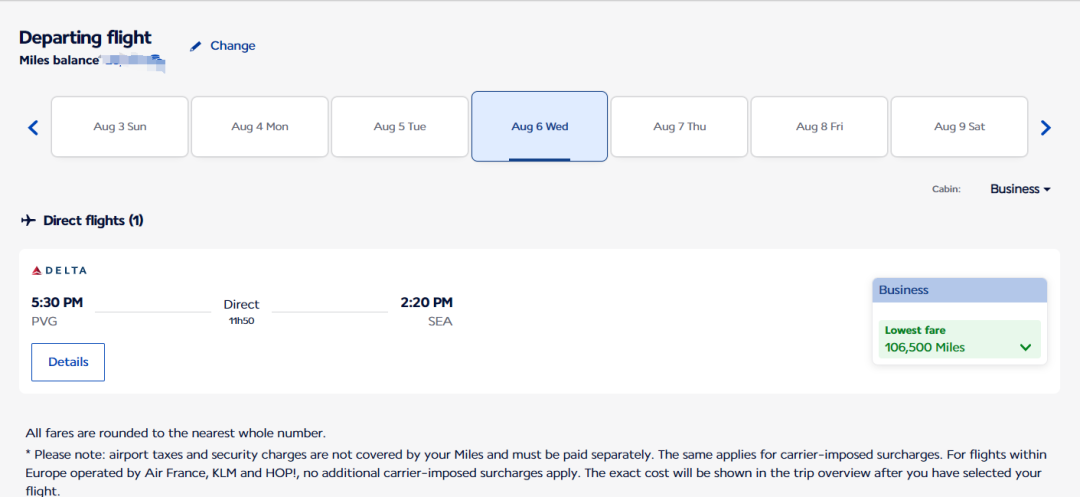The image size is (1080, 497).
Task: Go to previous dates with left arrow
Action: [x=33, y=127]
